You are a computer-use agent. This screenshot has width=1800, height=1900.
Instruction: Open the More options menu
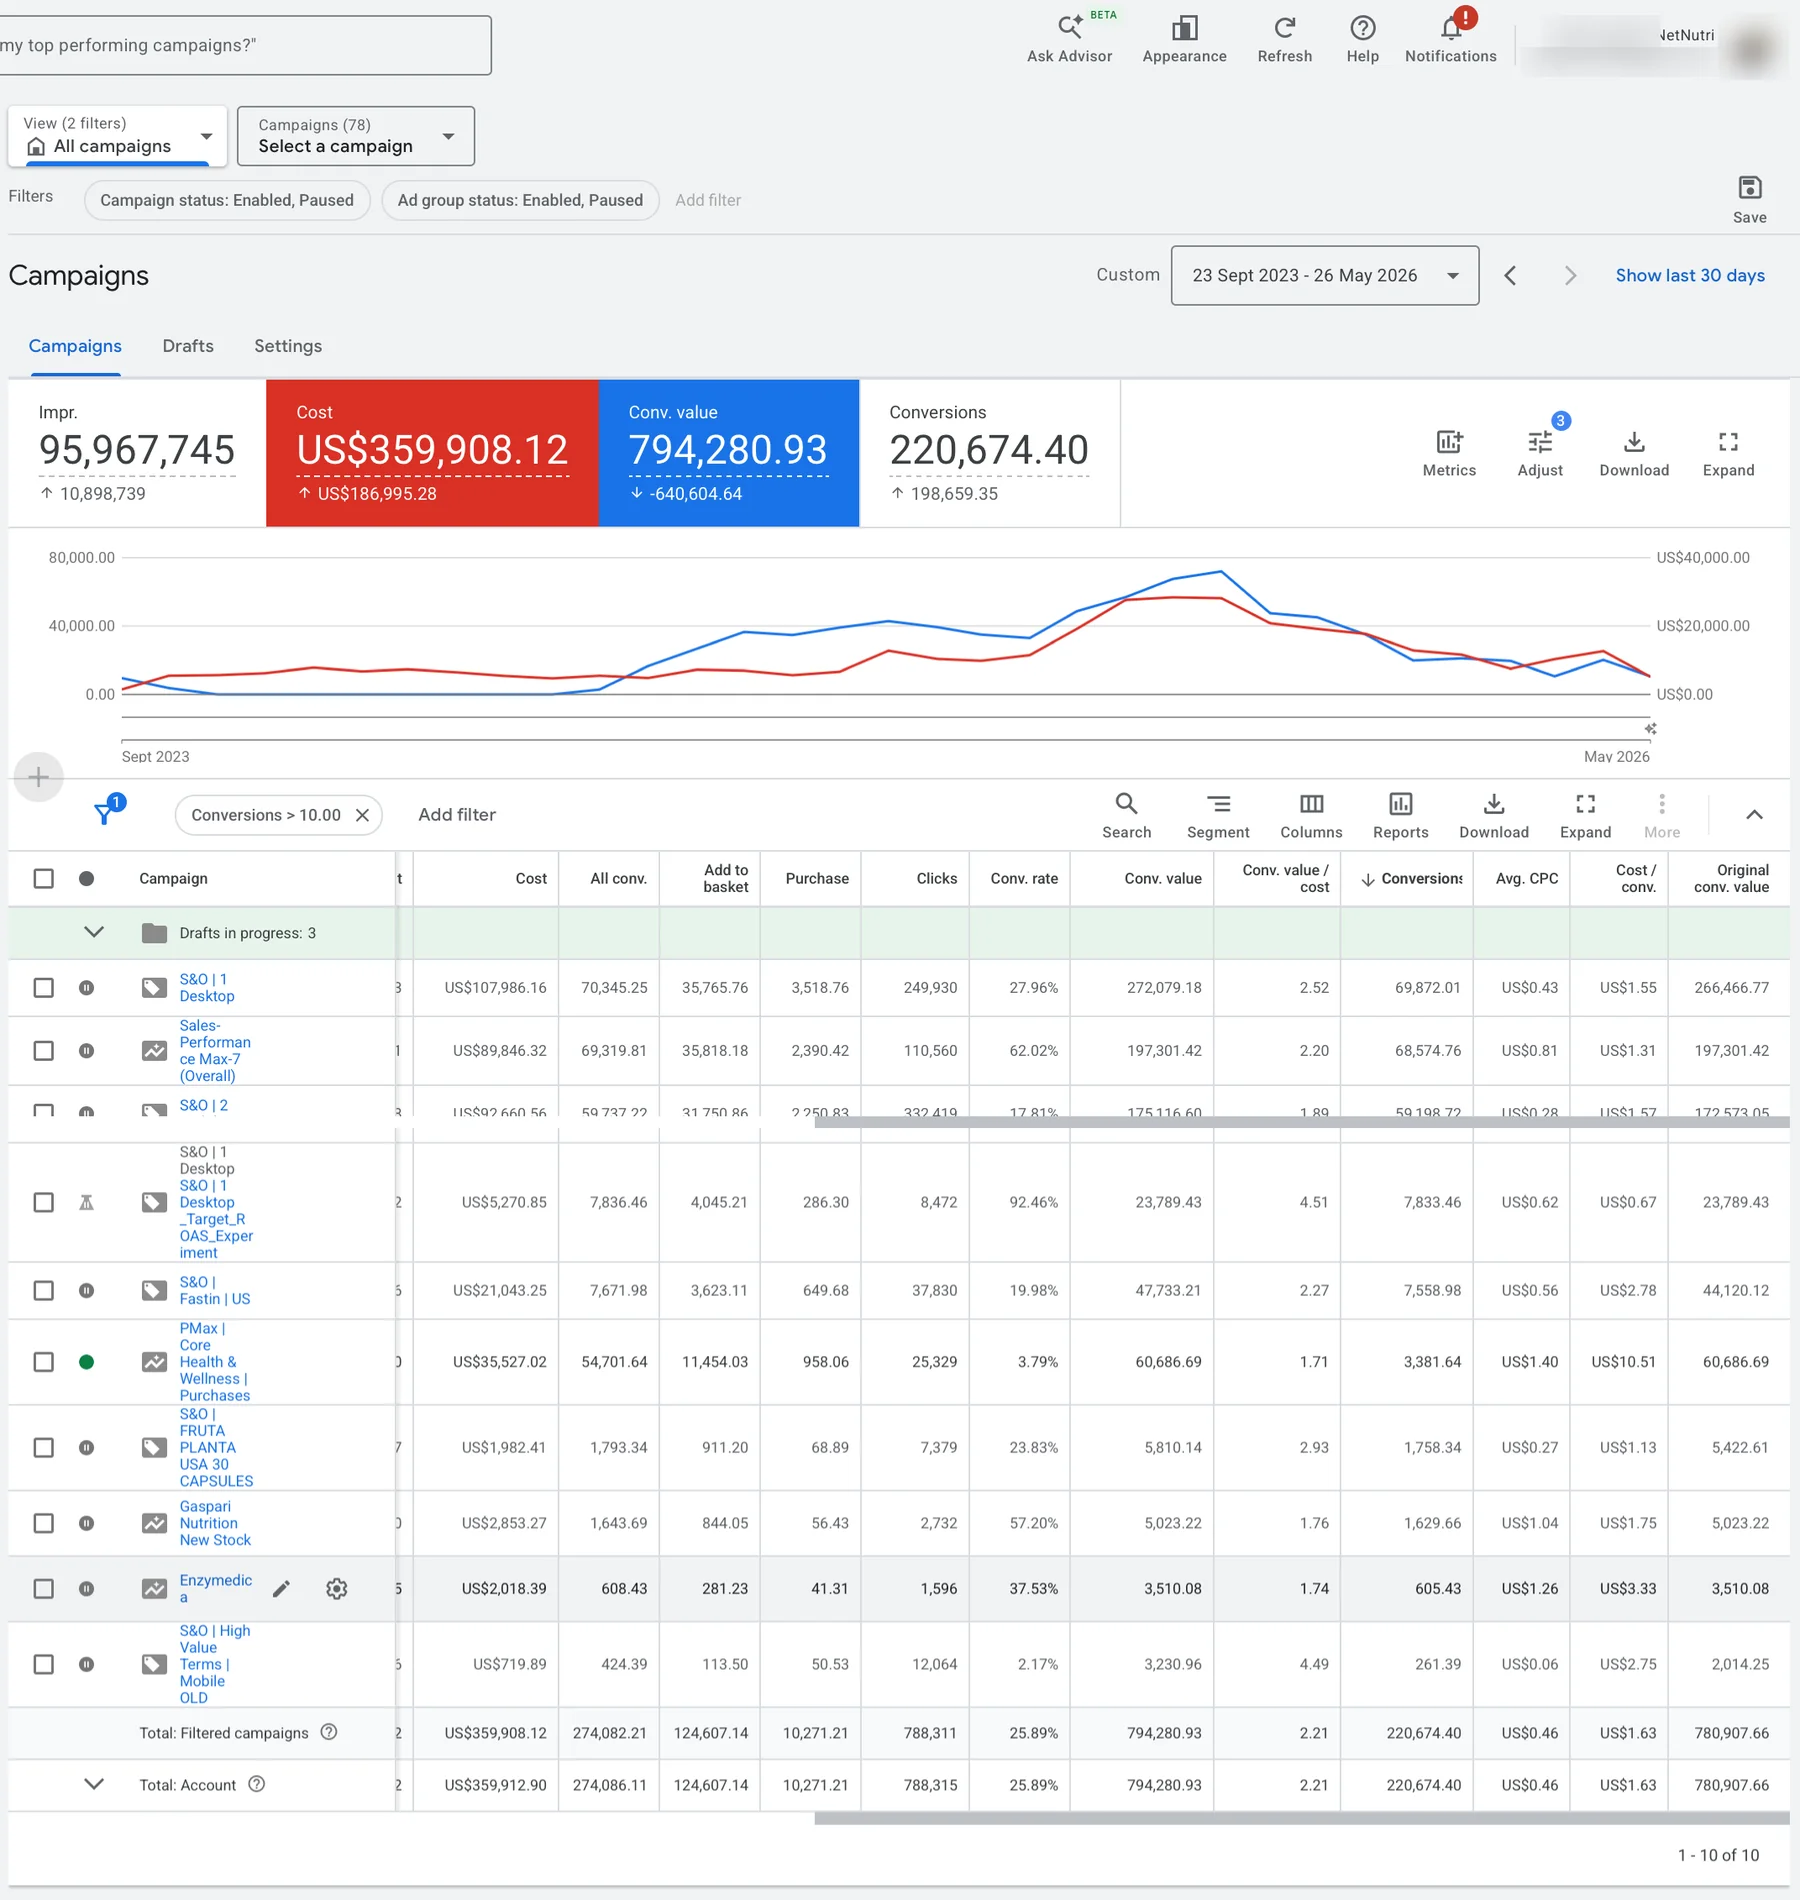1661,816
